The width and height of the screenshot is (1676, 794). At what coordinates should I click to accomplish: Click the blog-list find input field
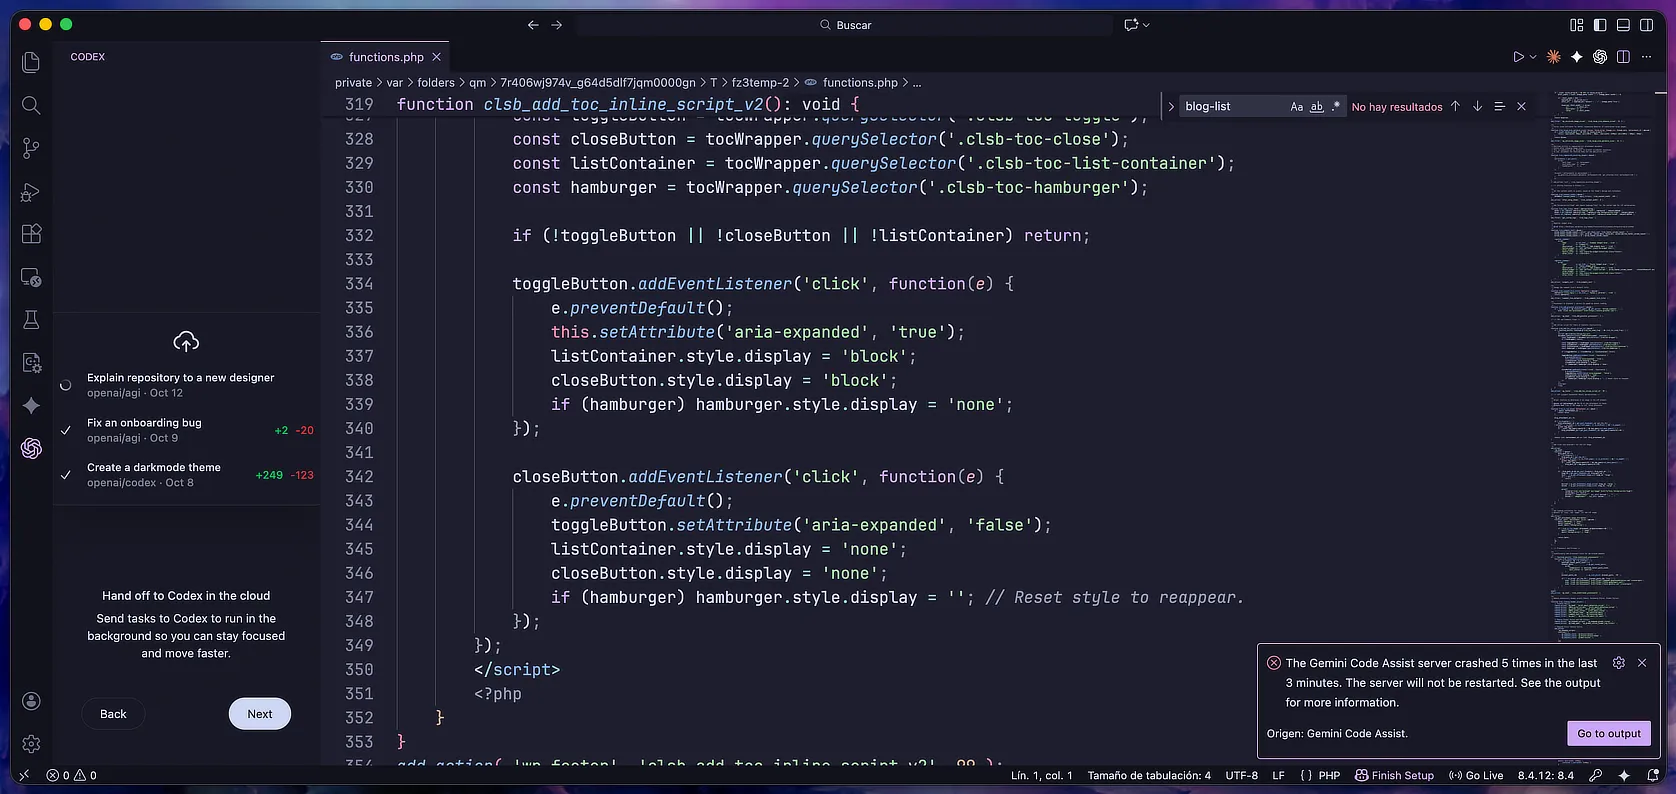coord(1230,107)
